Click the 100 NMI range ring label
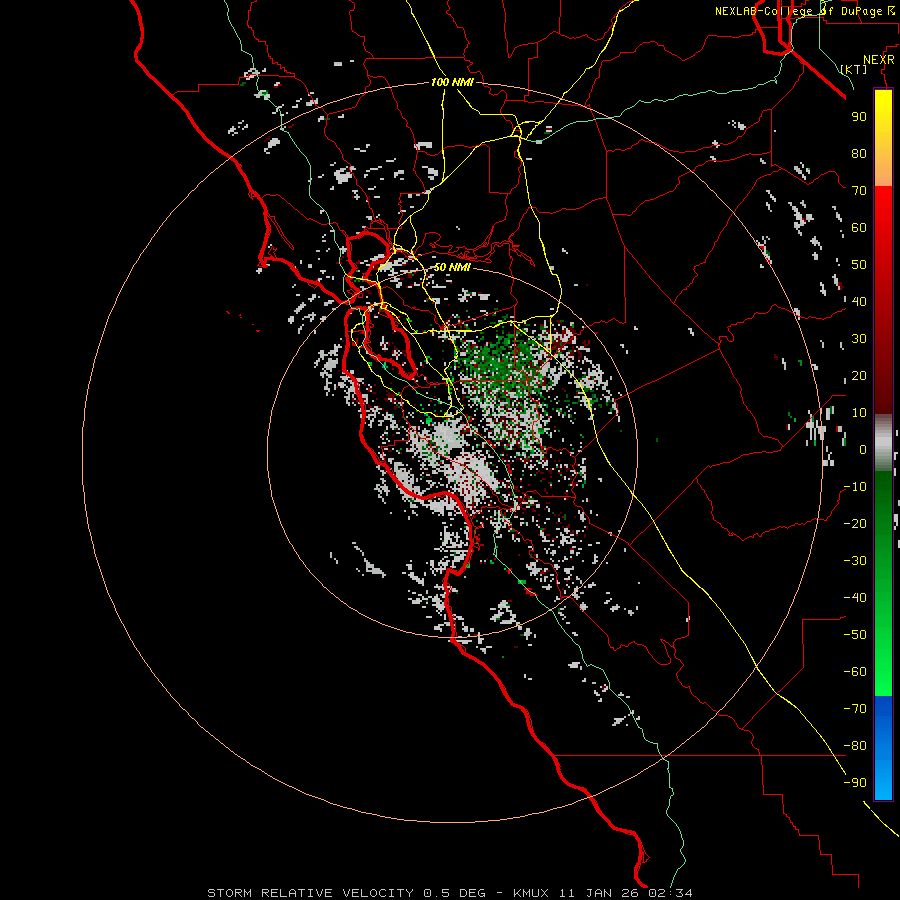Viewport: 900px width, 900px height. 452,82
